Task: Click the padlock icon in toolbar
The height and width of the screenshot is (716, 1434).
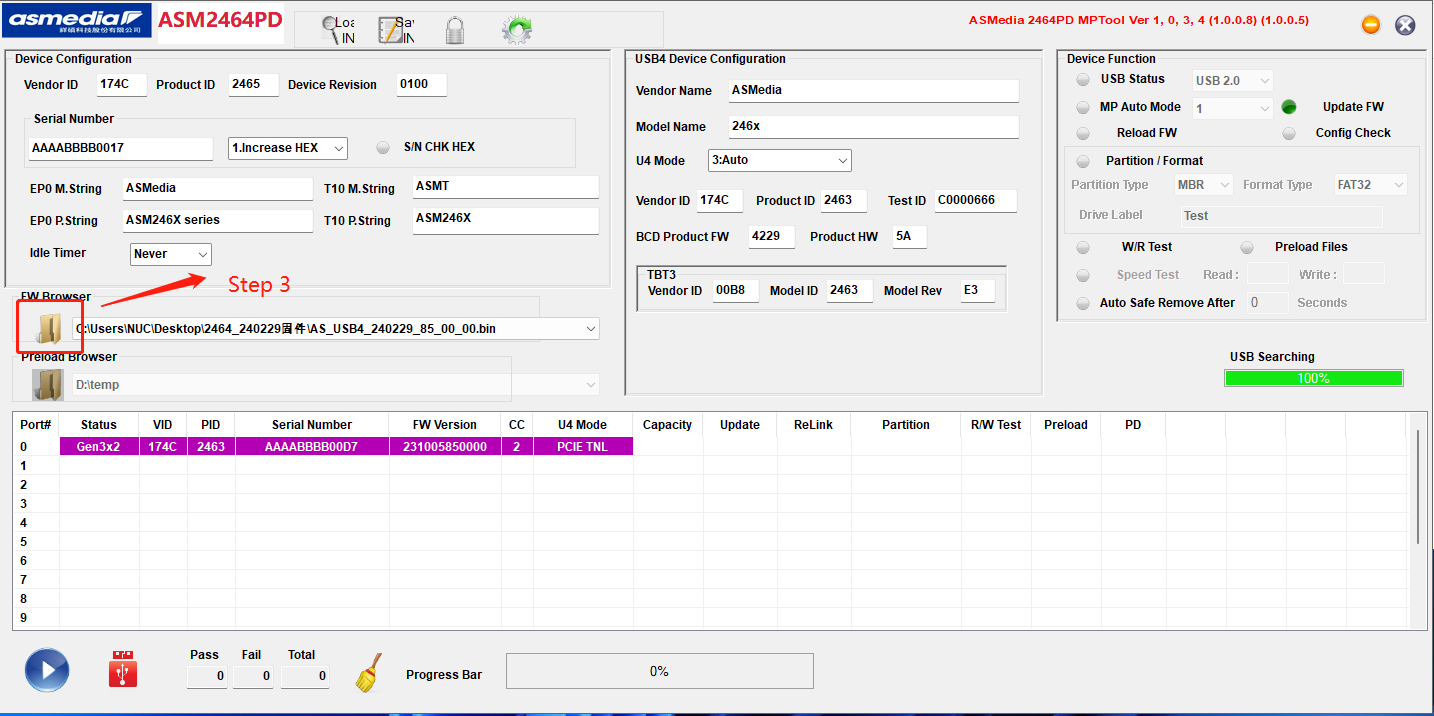Action: coord(455,30)
